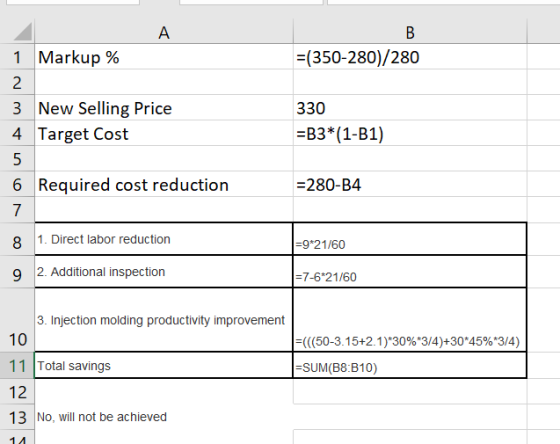560x444 pixels.
Task: Click empty cell A5
Action: click(164, 159)
